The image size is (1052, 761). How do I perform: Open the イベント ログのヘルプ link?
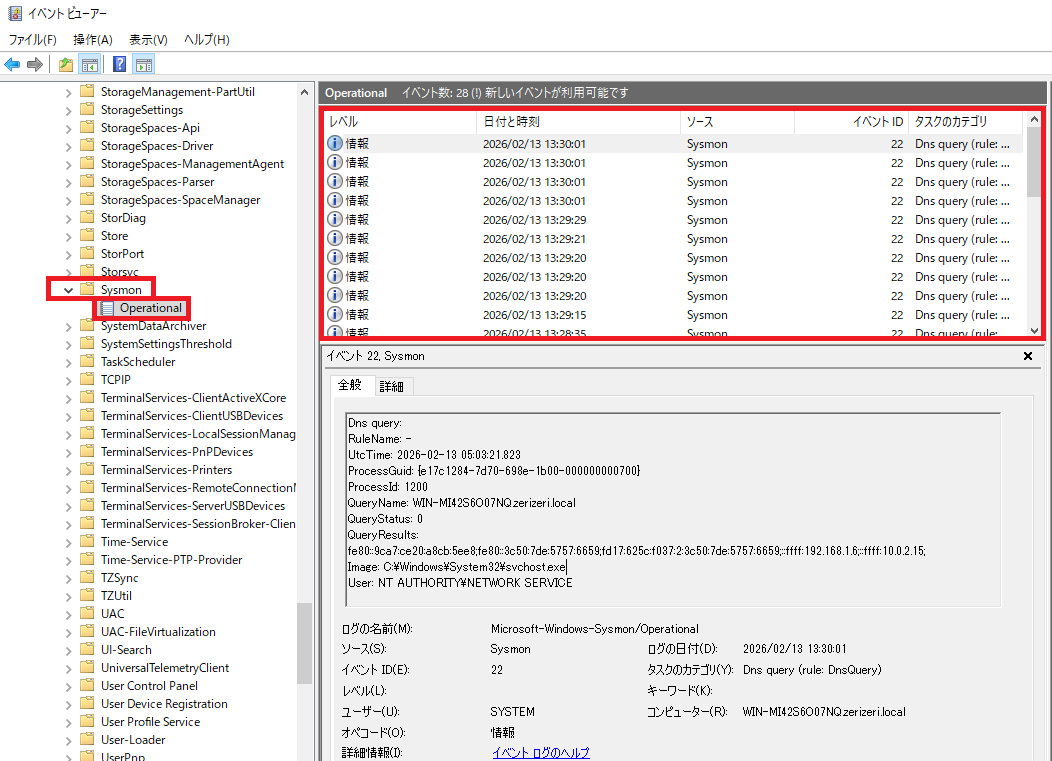click(540, 753)
